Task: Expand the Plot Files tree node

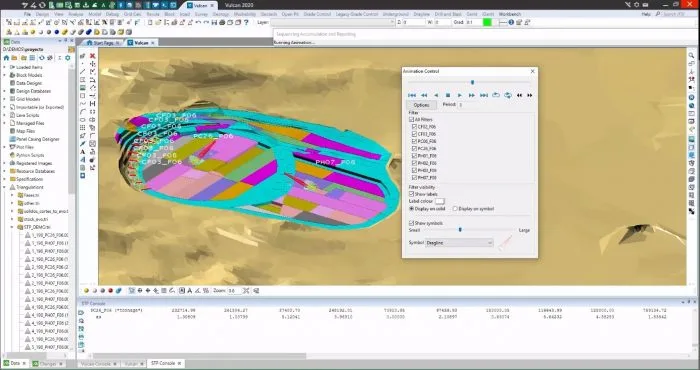Action: click(5, 147)
